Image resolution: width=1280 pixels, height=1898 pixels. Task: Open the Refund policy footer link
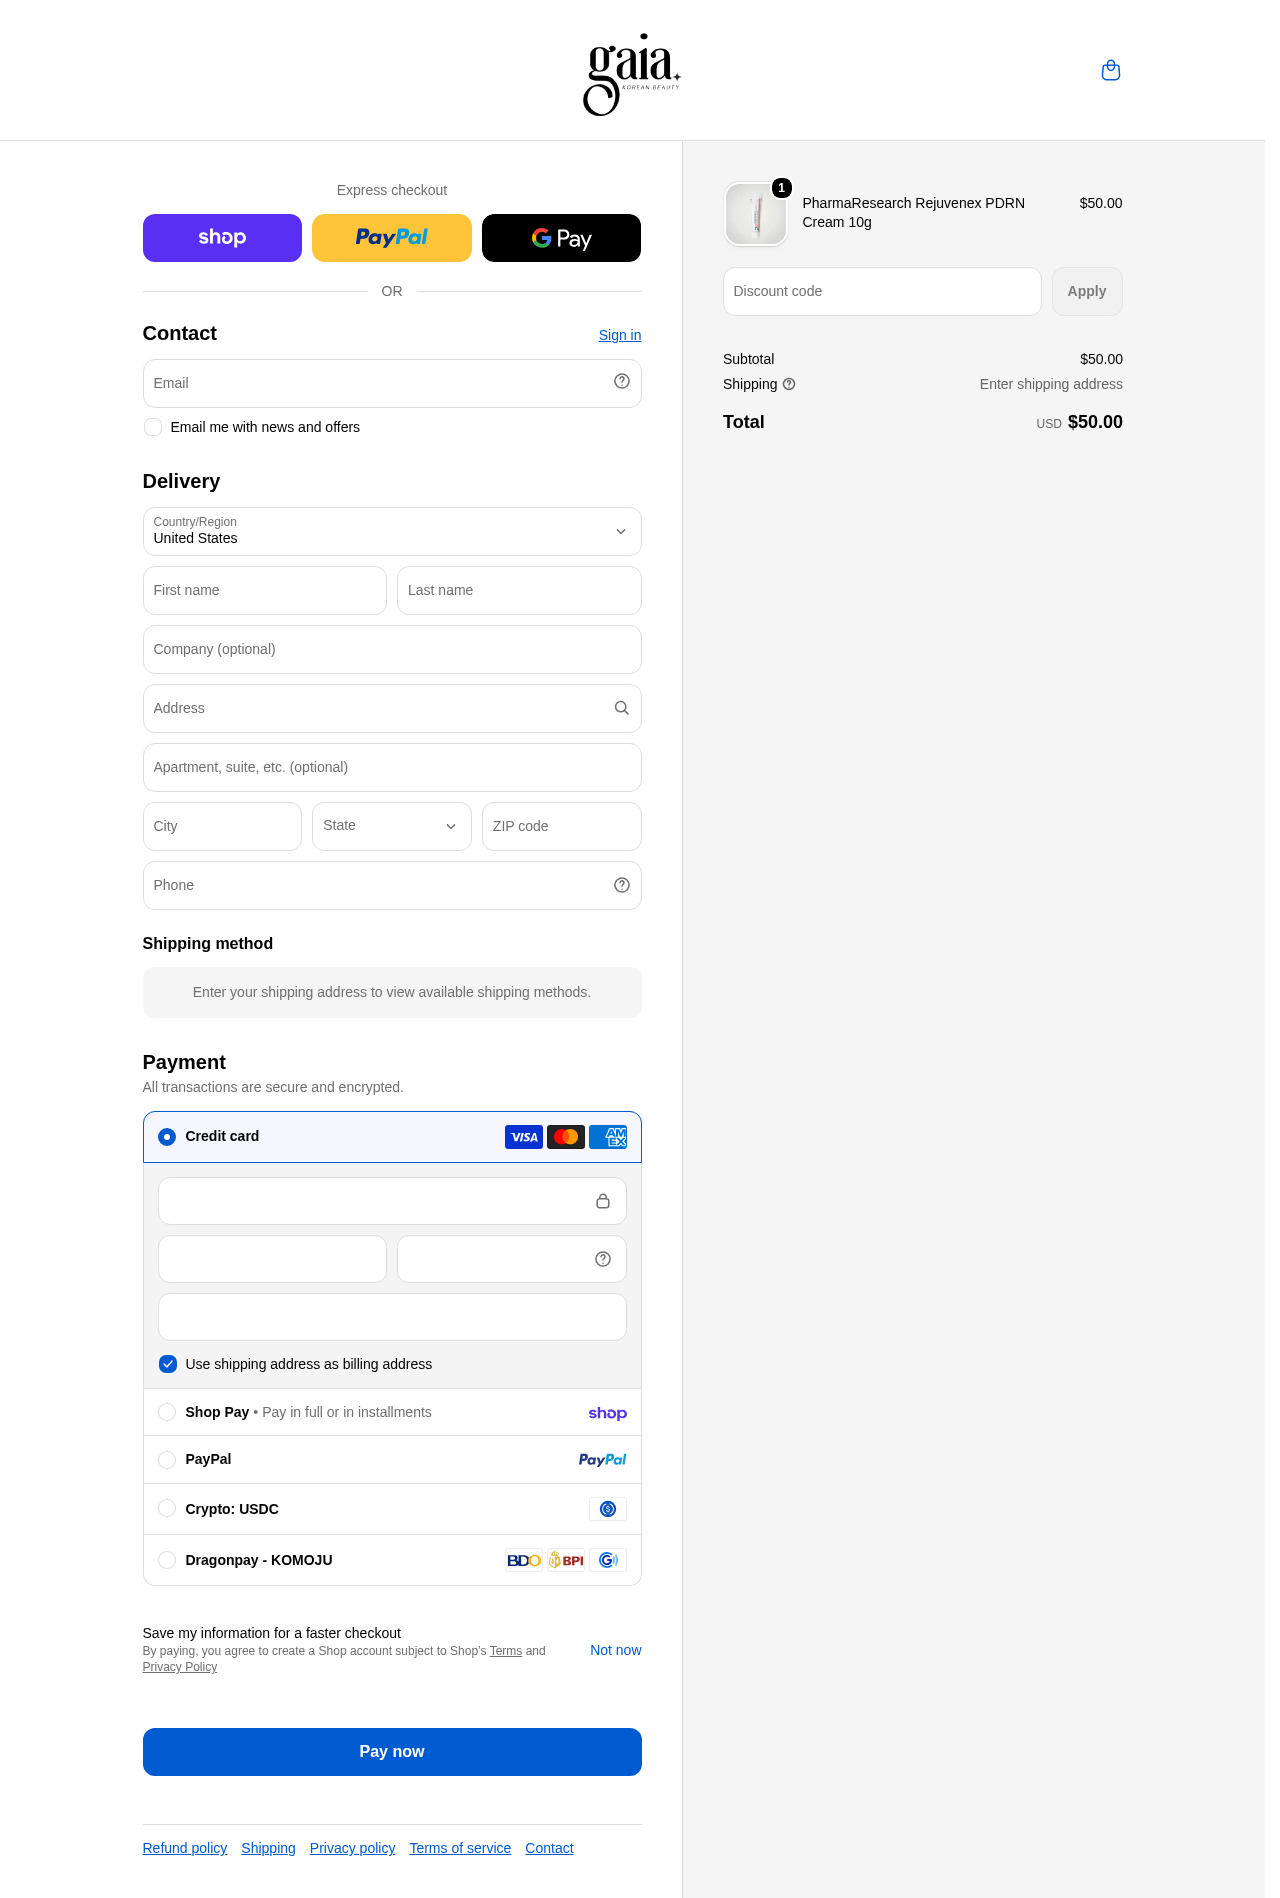185,1848
